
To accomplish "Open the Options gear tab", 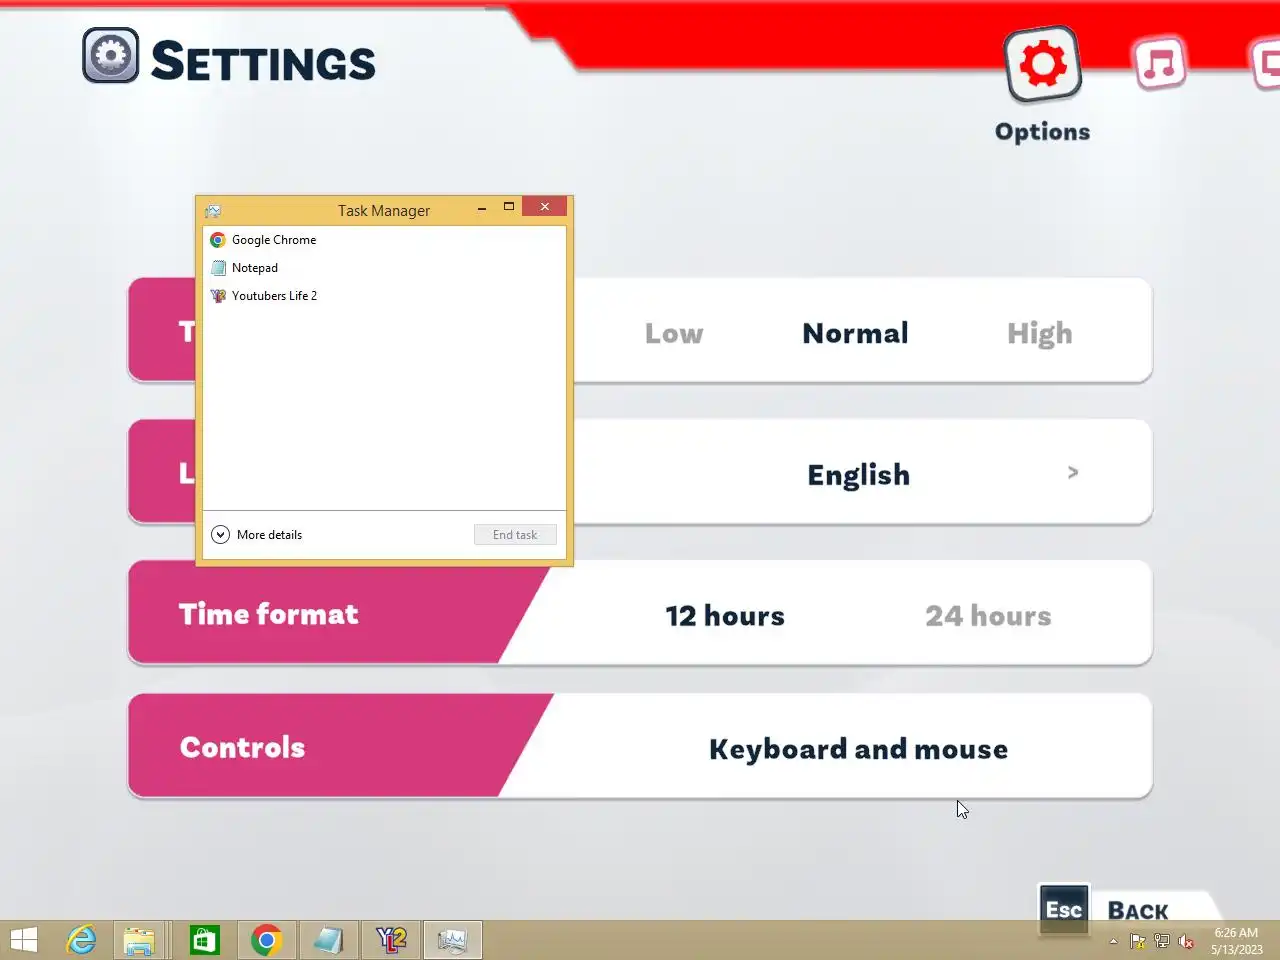I will [1043, 65].
